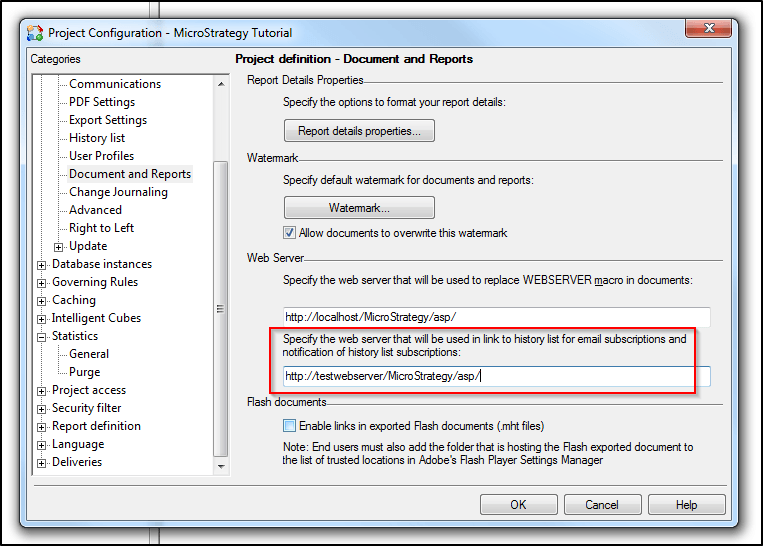Expand the Project access node
This screenshot has height=546, width=763.
click(41, 391)
